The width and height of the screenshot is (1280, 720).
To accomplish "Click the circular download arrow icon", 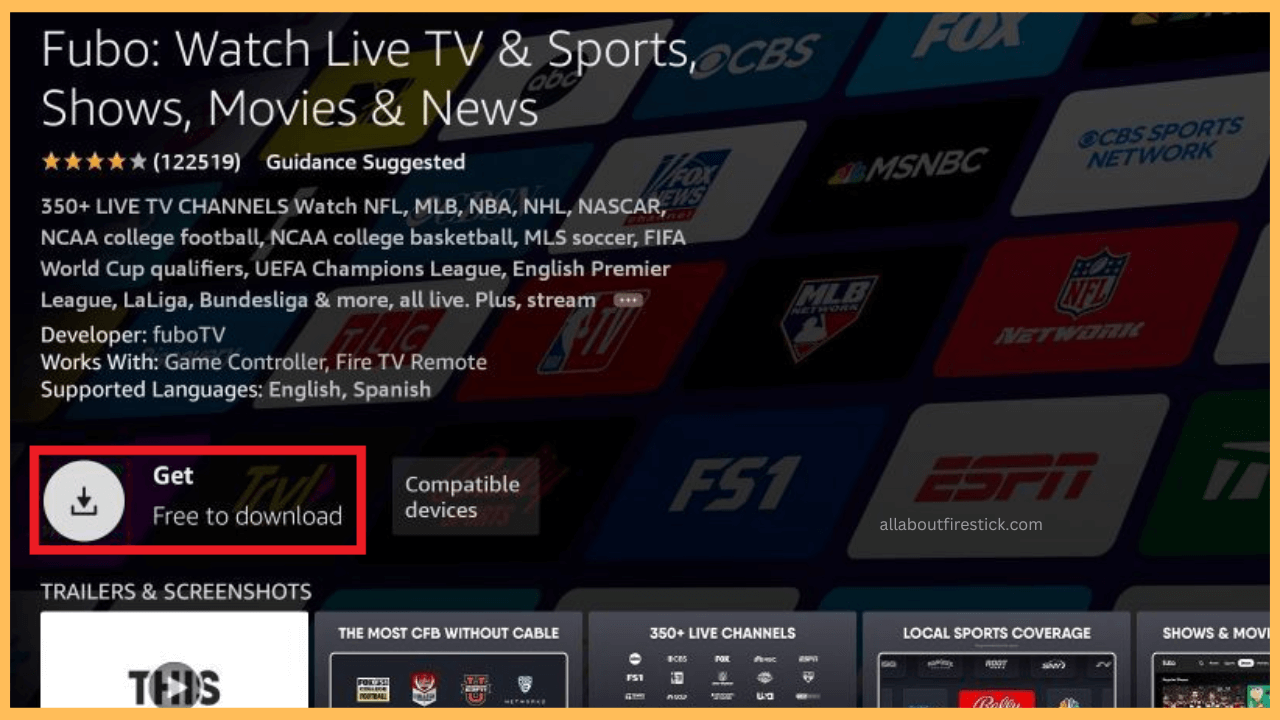I will pyautogui.click(x=84, y=502).
